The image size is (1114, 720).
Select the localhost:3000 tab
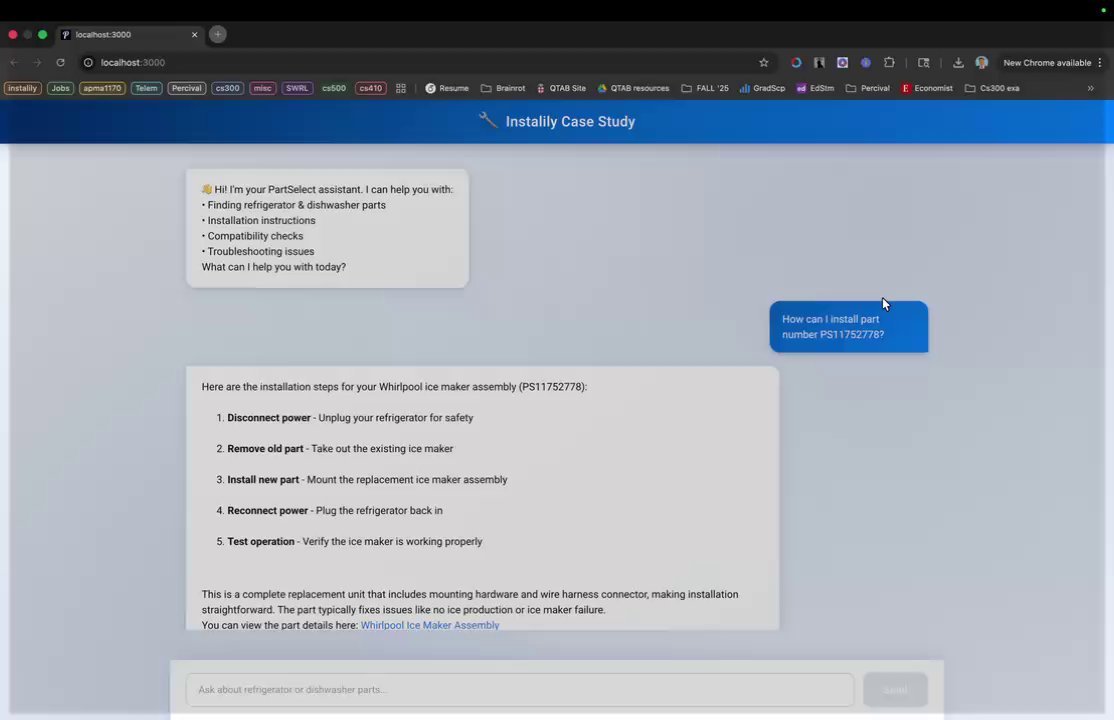click(x=129, y=34)
